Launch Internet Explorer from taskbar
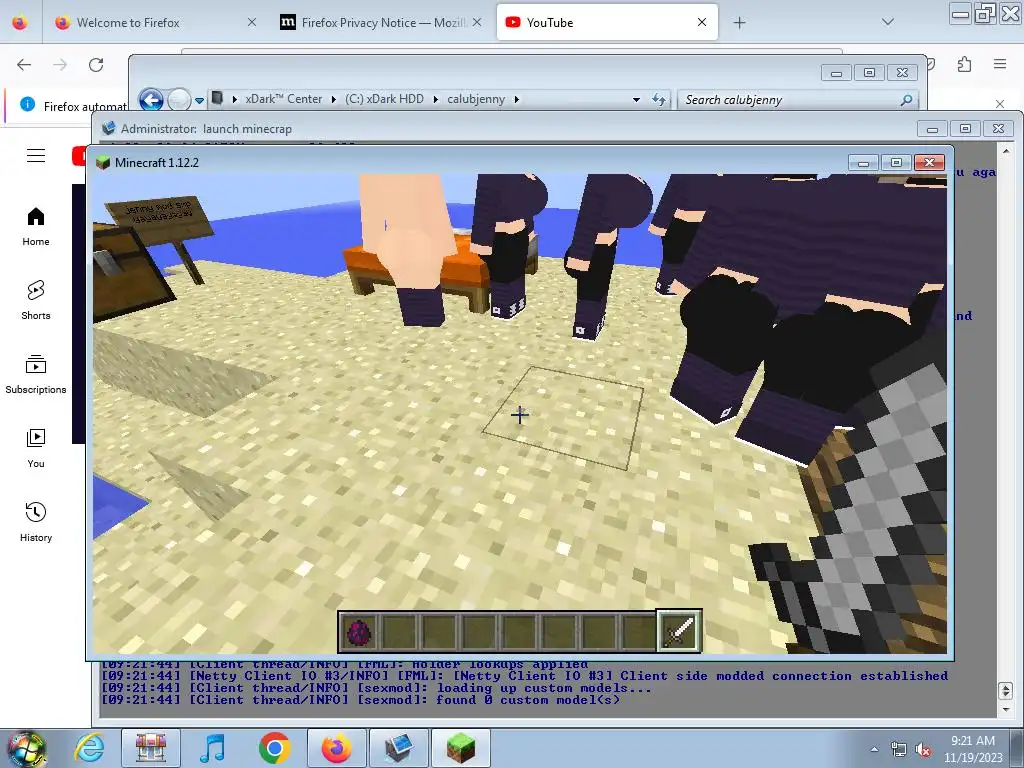Viewport: 1024px width, 768px height. tap(89, 748)
